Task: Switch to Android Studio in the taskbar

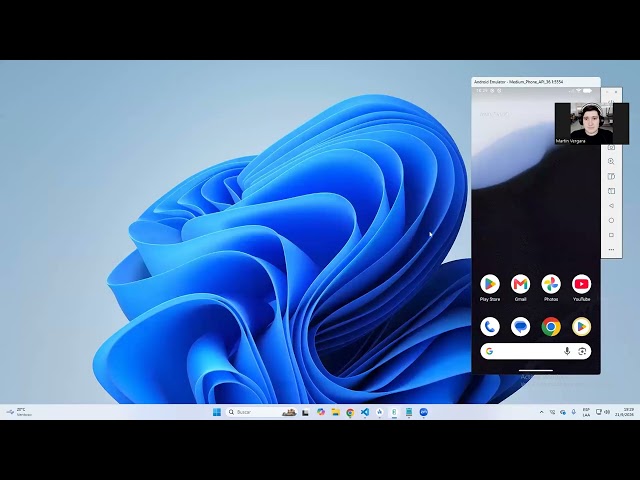Action: pyautogui.click(x=380, y=412)
